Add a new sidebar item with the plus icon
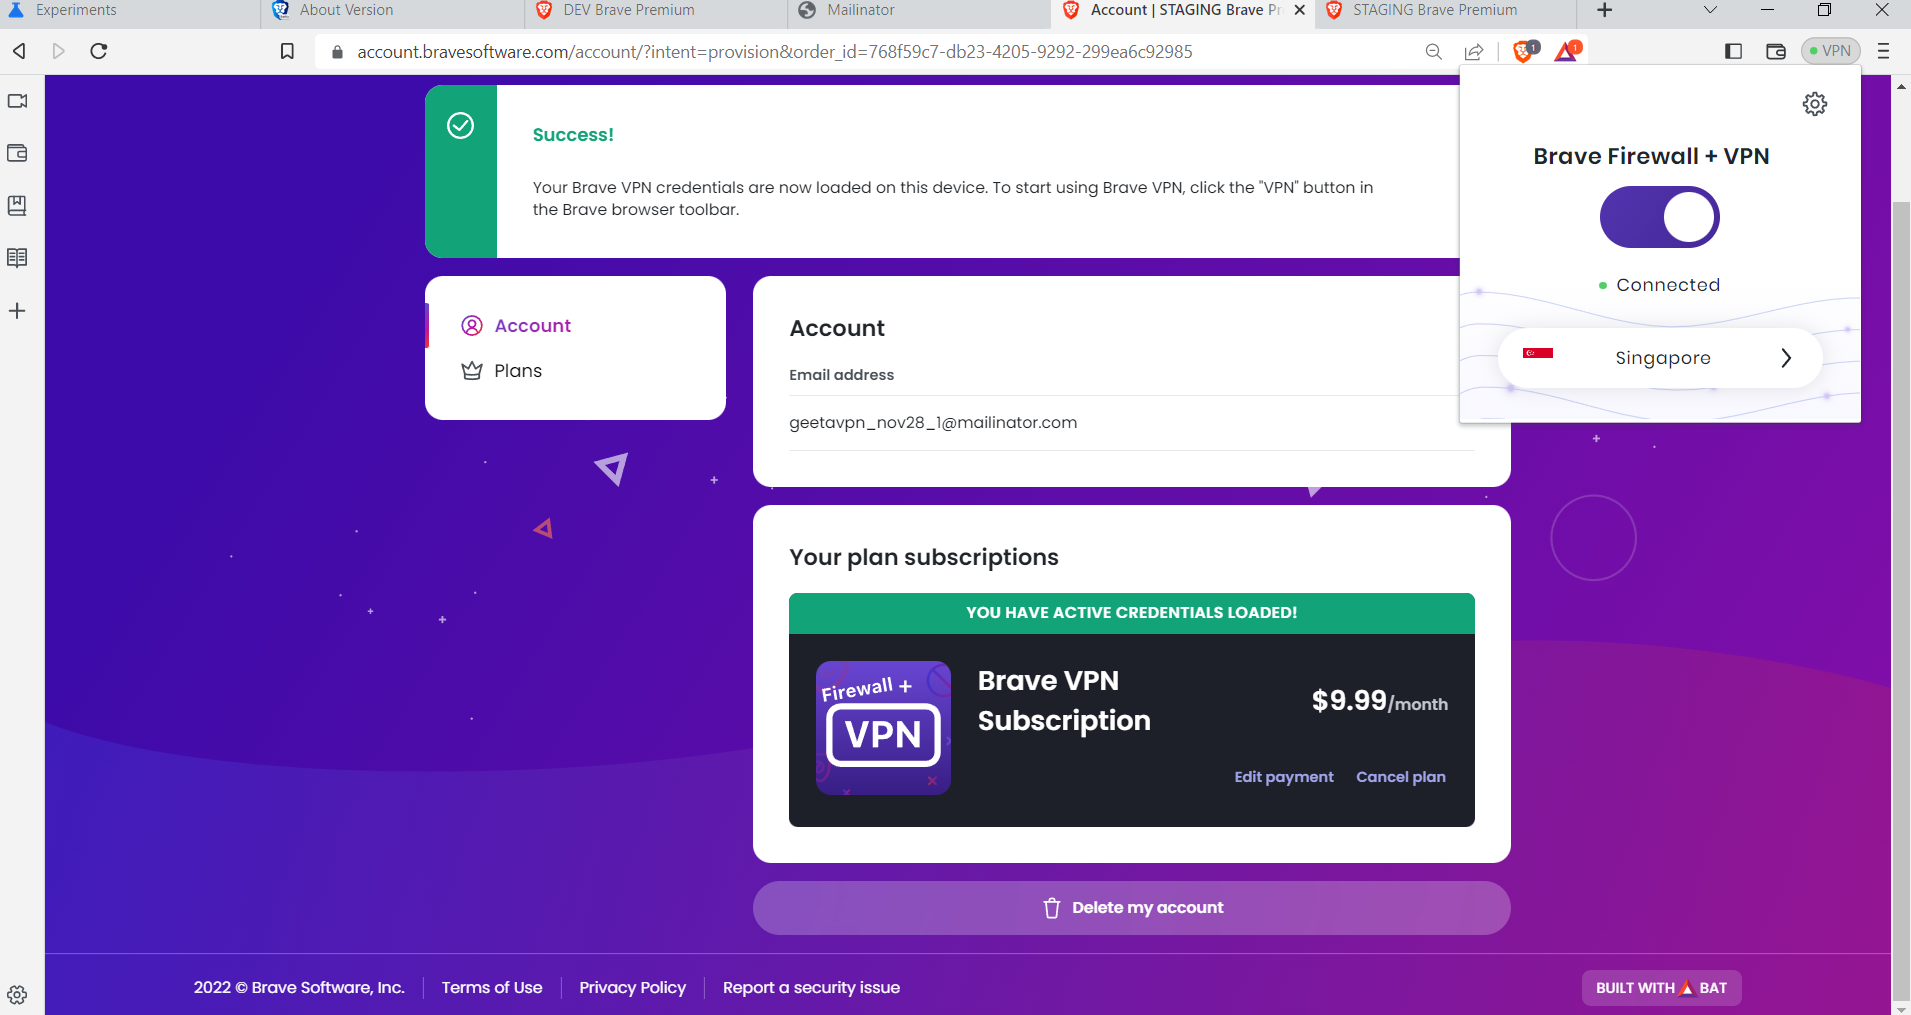Viewport: 1911px width, 1015px height. tap(17, 310)
